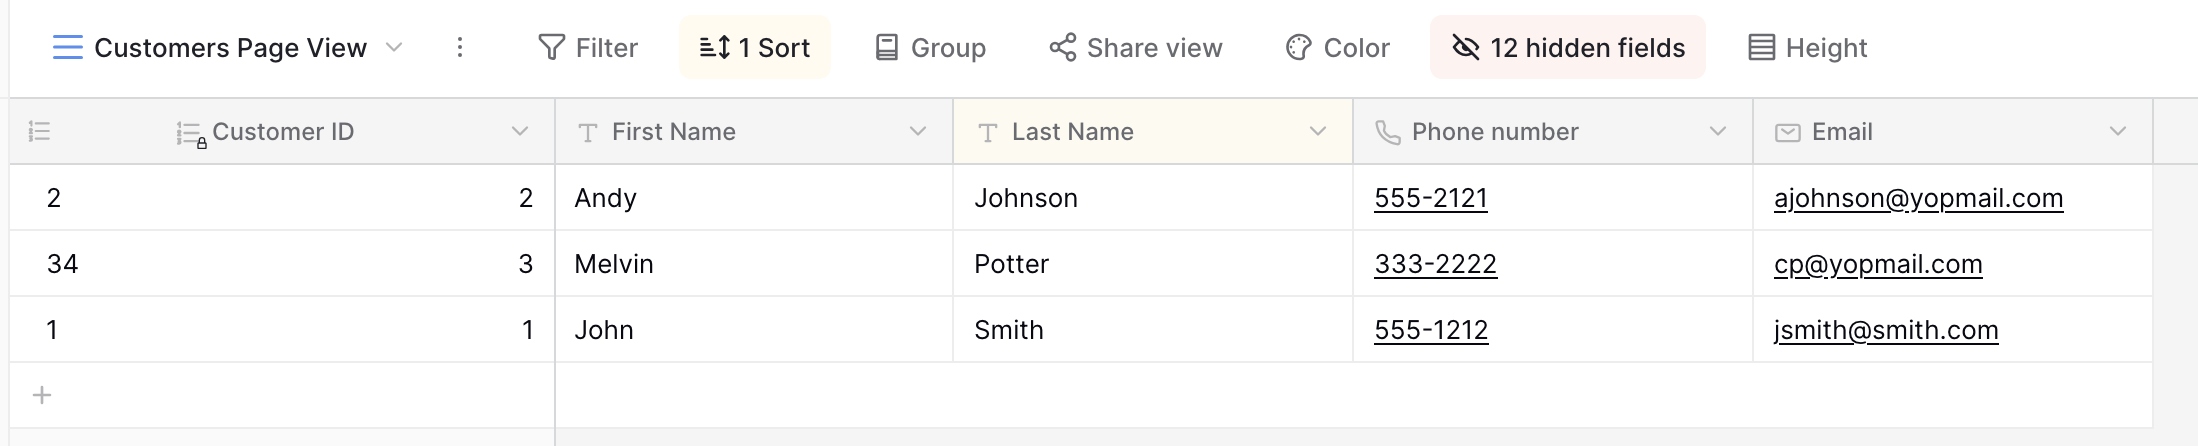The image size is (2198, 446).
Task: Select the Phone number column header
Action: pyautogui.click(x=1553, y=131)
